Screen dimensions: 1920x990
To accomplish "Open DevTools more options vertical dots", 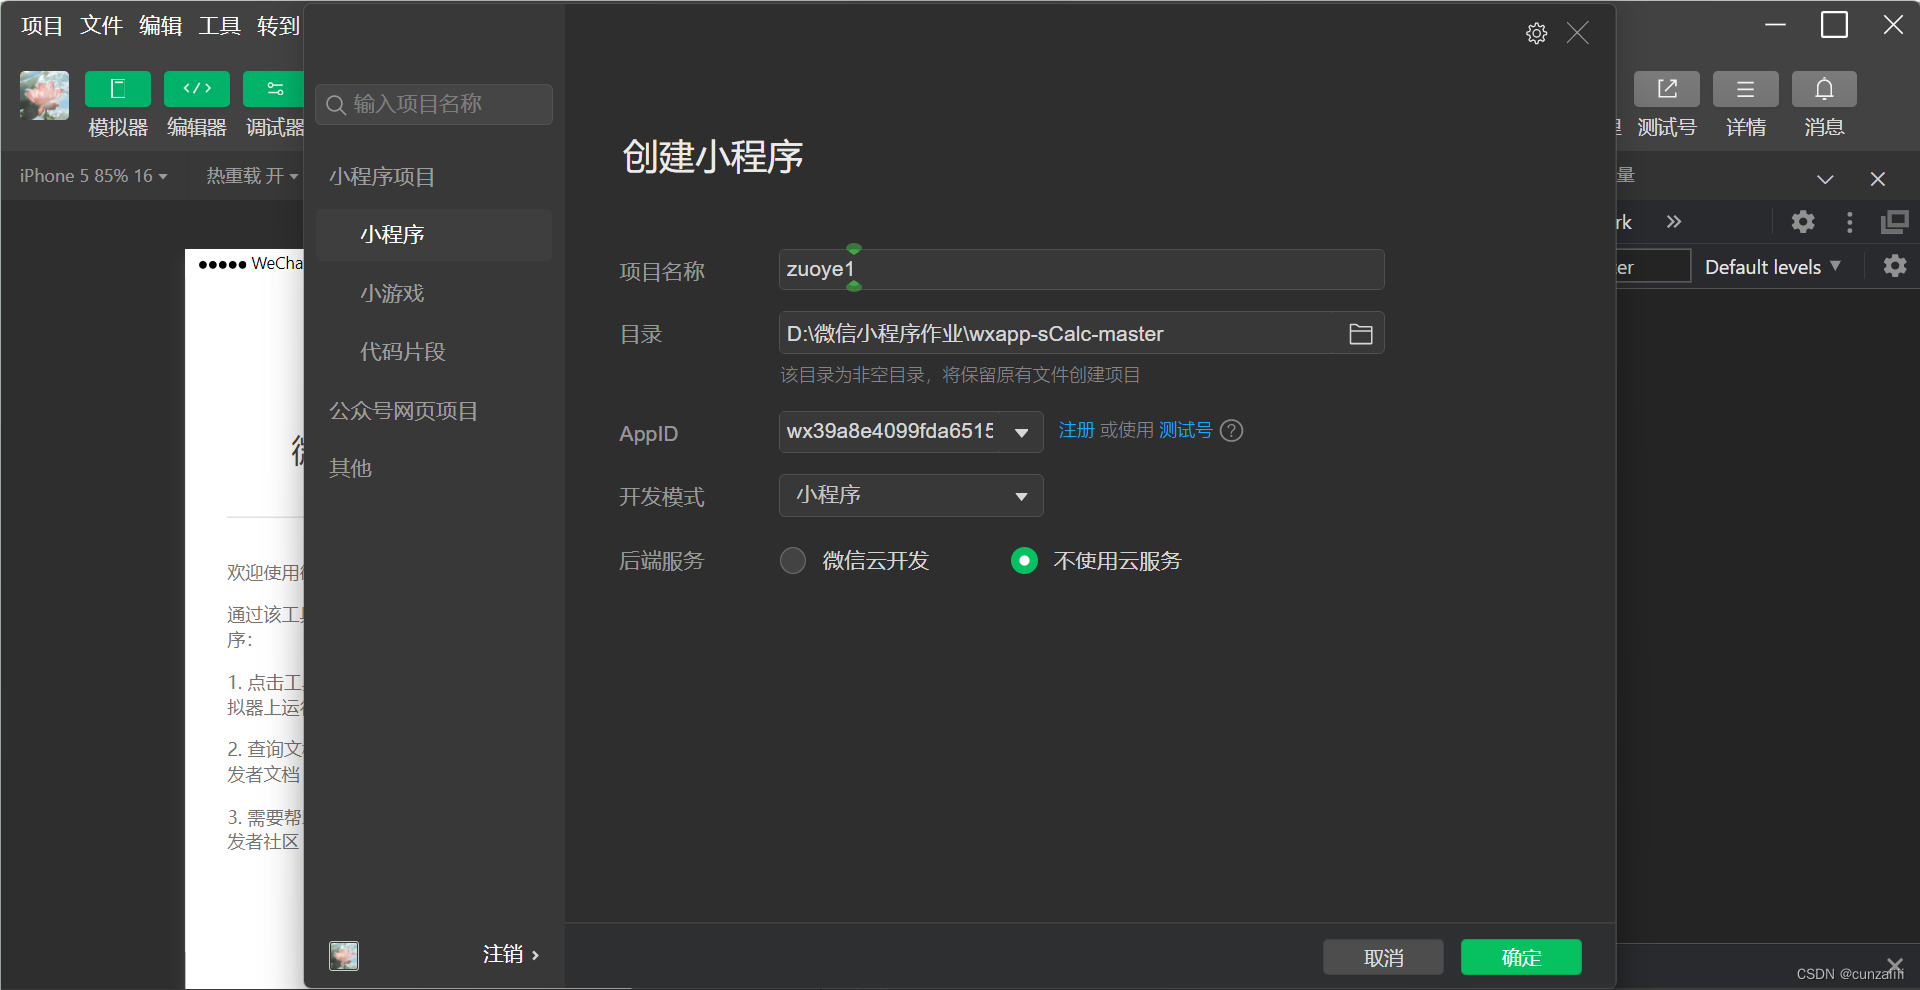I will click(x=1850, y=222).
